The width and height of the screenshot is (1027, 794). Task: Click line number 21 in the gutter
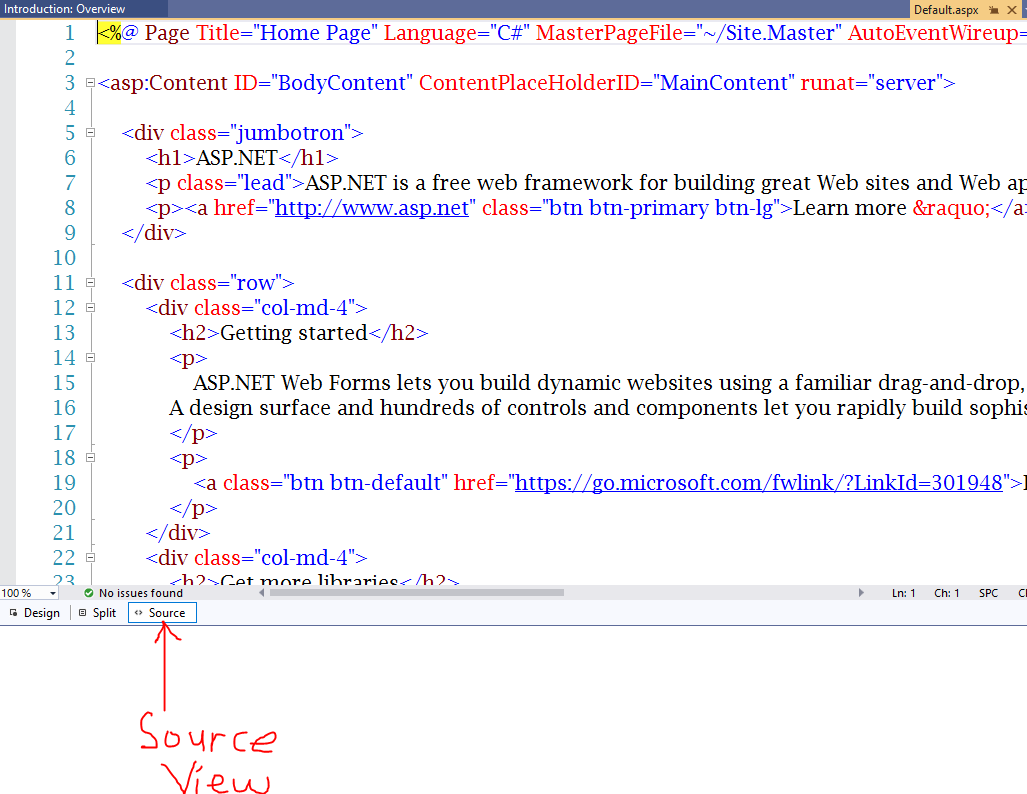64,533
